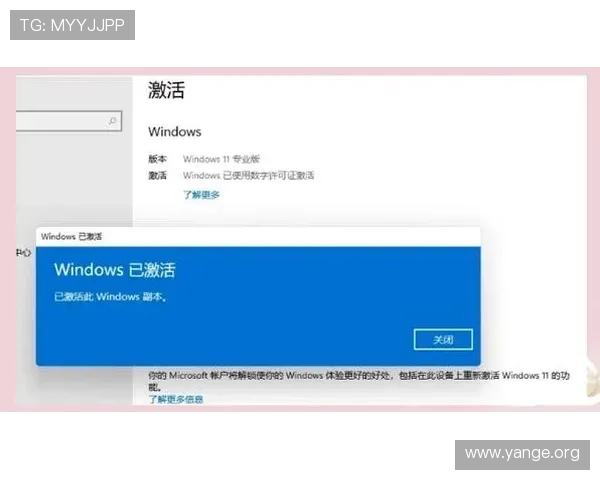Open the 了解更多 link under activation status
Image resolution: width=600 pixels, height=480 pixels.
click(201, 195)
